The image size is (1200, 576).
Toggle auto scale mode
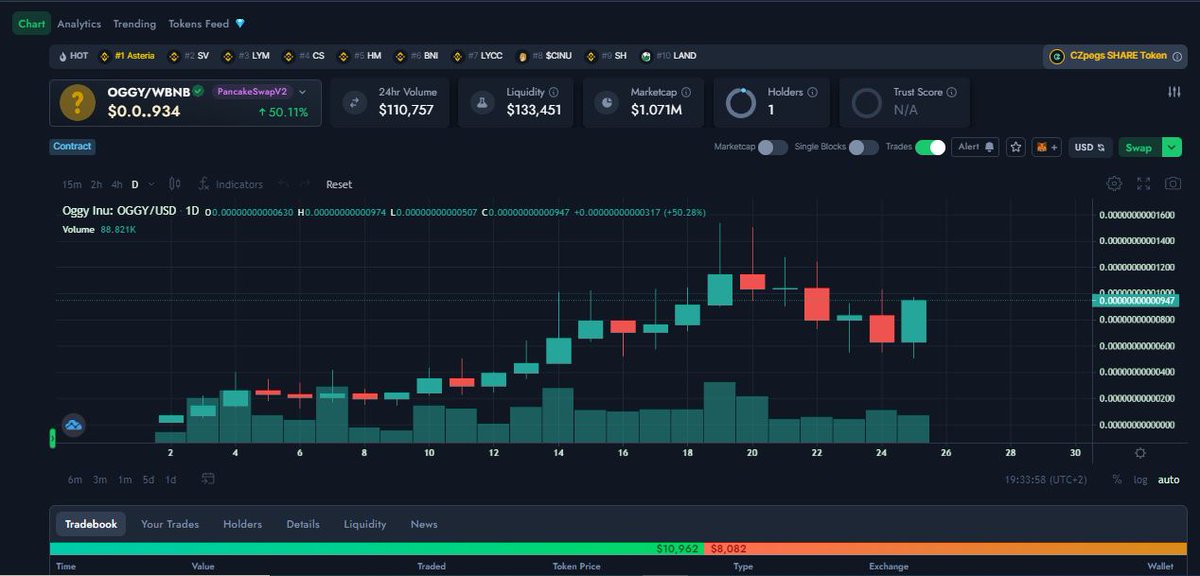[1168, 480]
